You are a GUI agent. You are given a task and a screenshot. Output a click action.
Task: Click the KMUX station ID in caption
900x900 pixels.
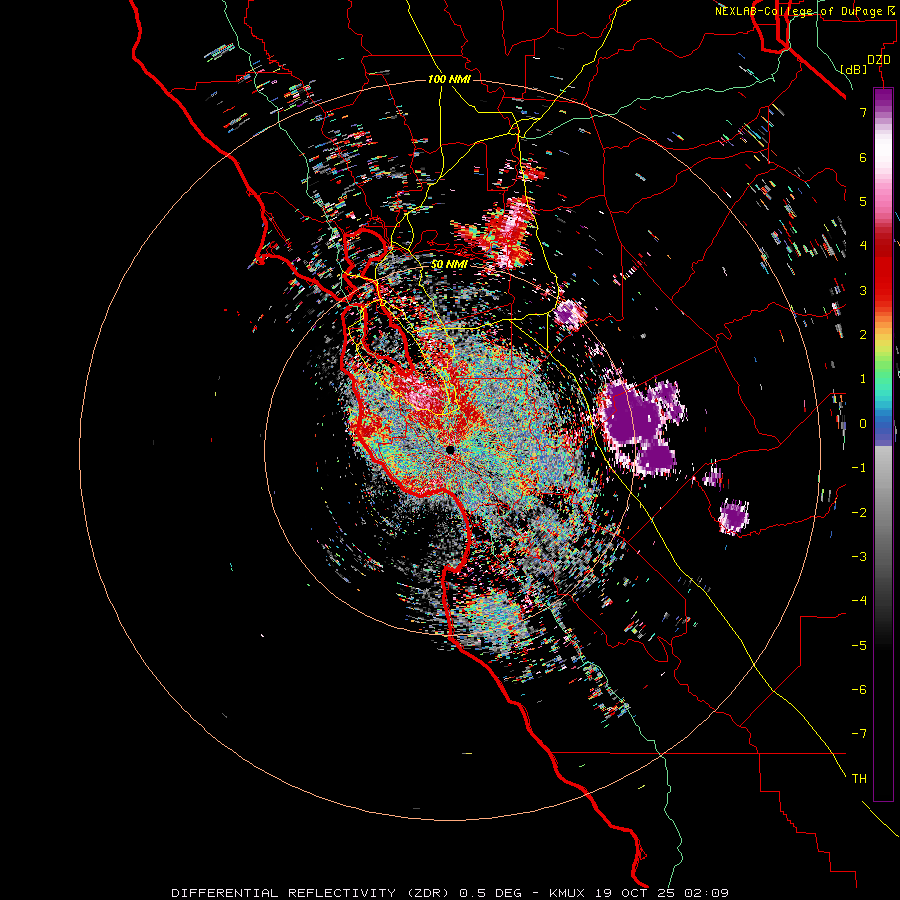coord(568,893)
